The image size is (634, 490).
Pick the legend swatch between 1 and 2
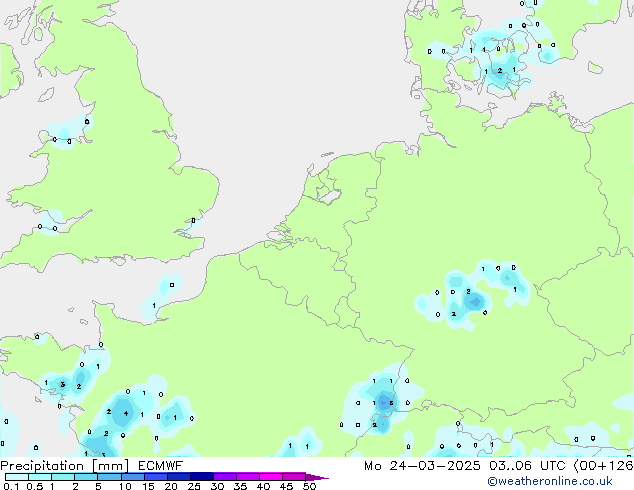click(63, 477)
